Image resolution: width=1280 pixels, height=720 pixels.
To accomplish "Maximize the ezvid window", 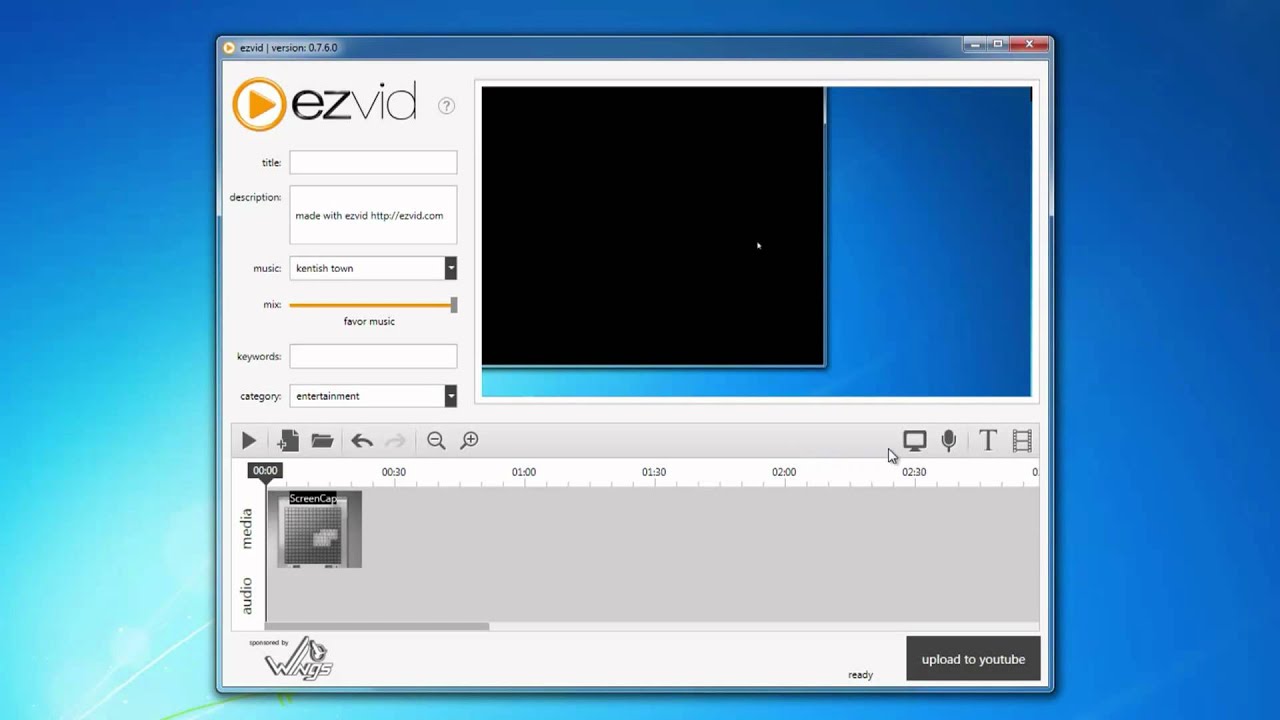I will [x=998, y=44].
